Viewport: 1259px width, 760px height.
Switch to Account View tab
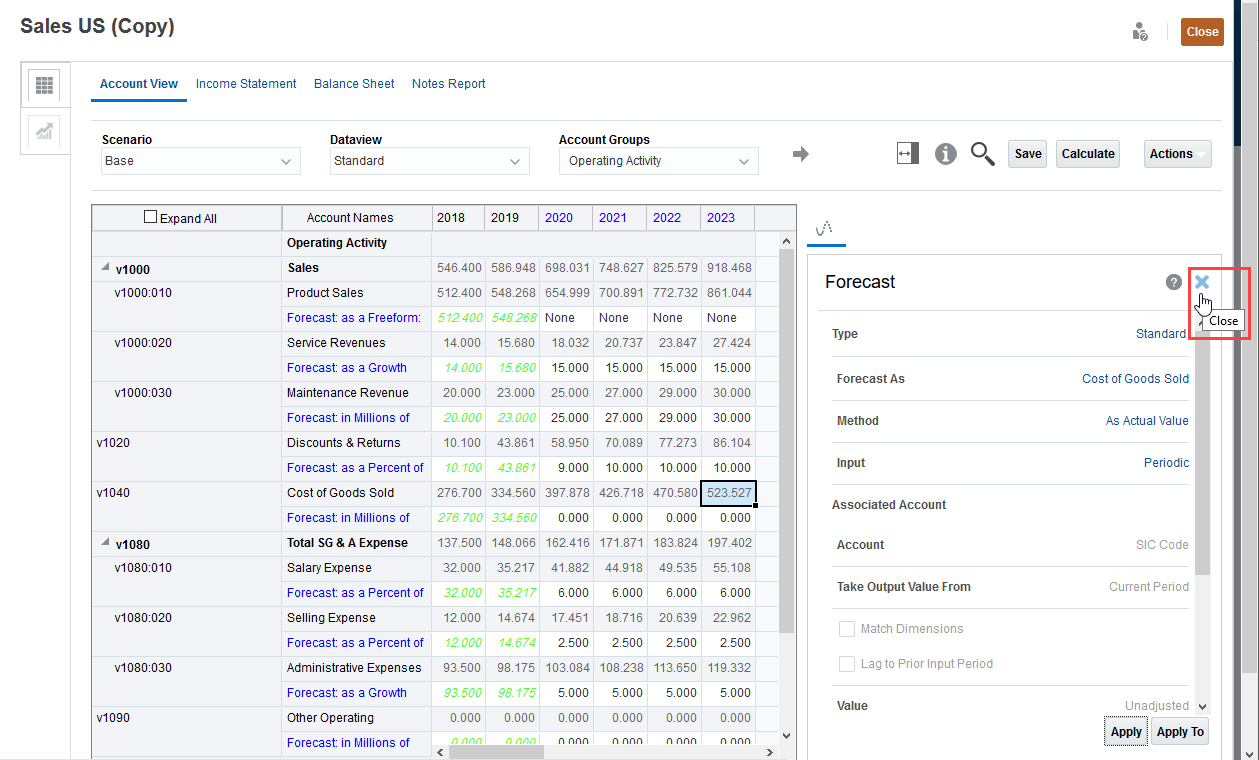[x=139, y=84]
